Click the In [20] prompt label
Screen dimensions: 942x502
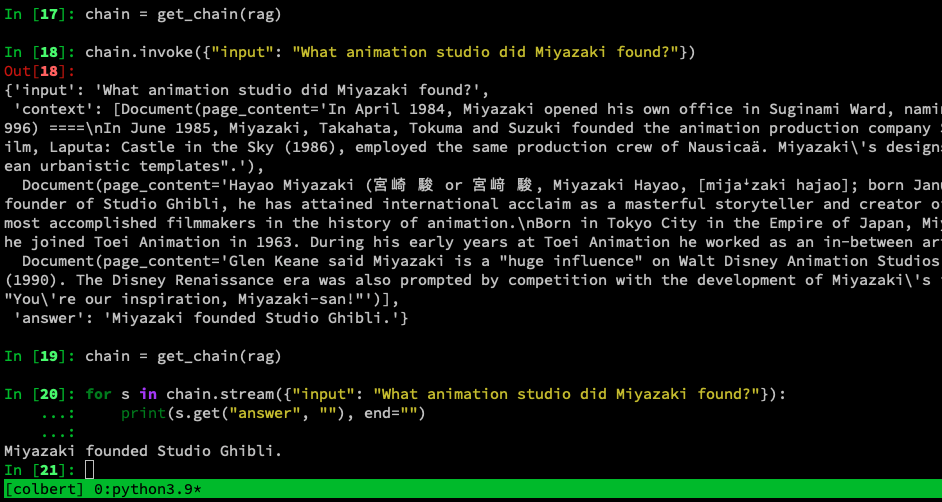click(x=40, y=394)
